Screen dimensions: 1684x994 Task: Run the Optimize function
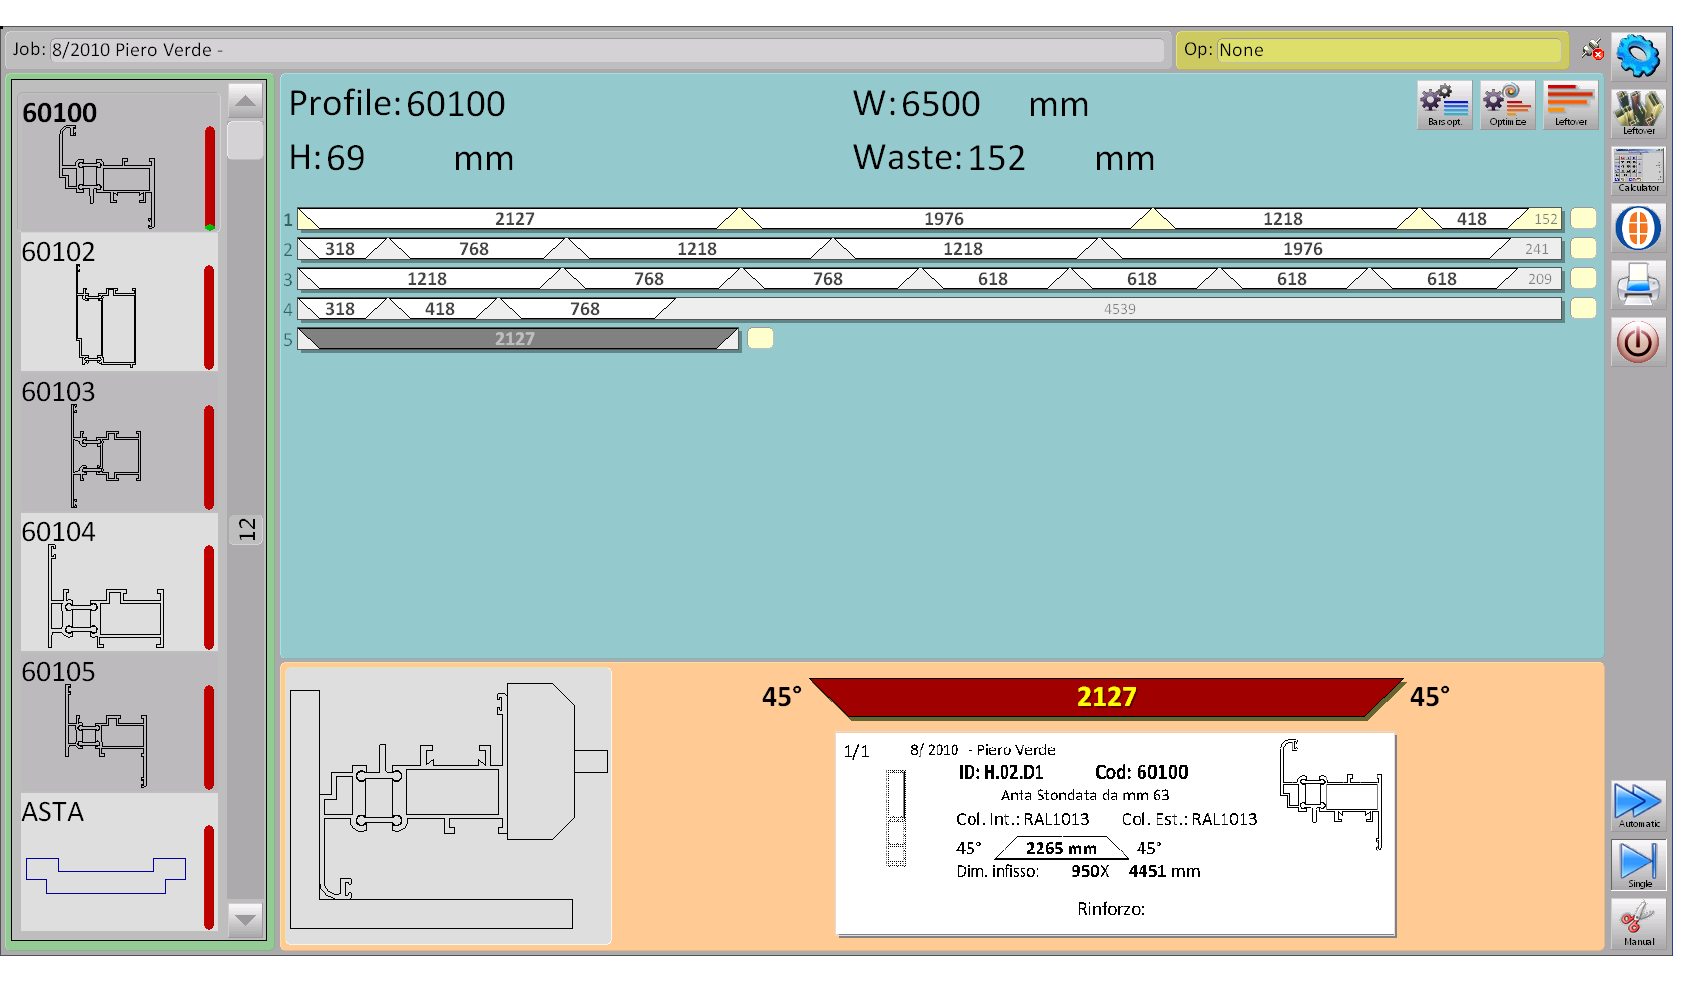[x=1507, y=105]
